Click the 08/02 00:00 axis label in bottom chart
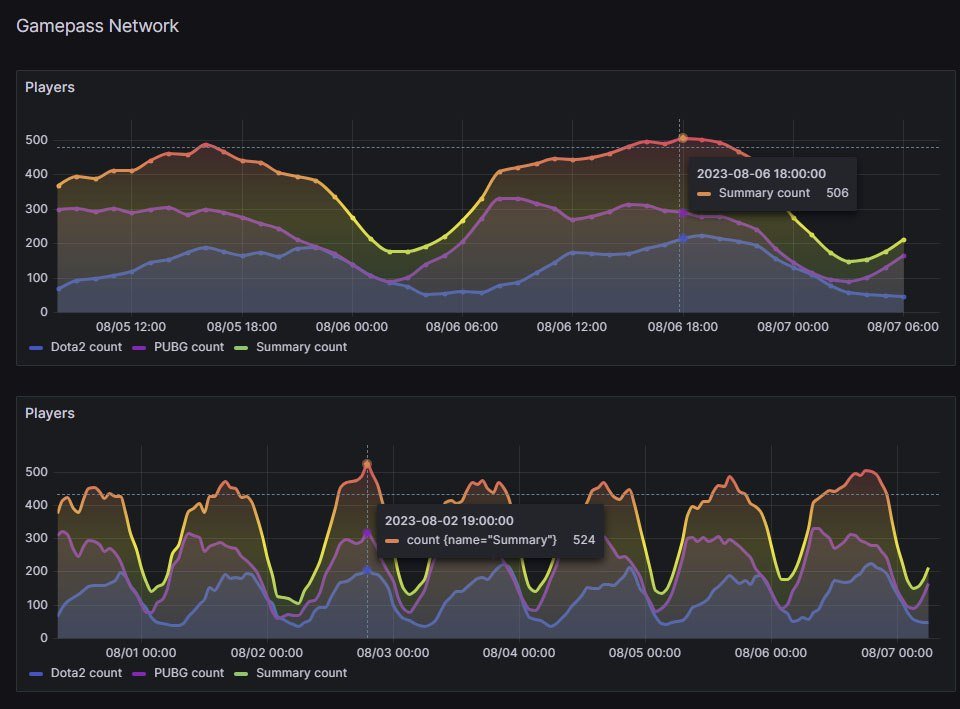The width and height of the screenshot is (960, 709). click(267, 653)
